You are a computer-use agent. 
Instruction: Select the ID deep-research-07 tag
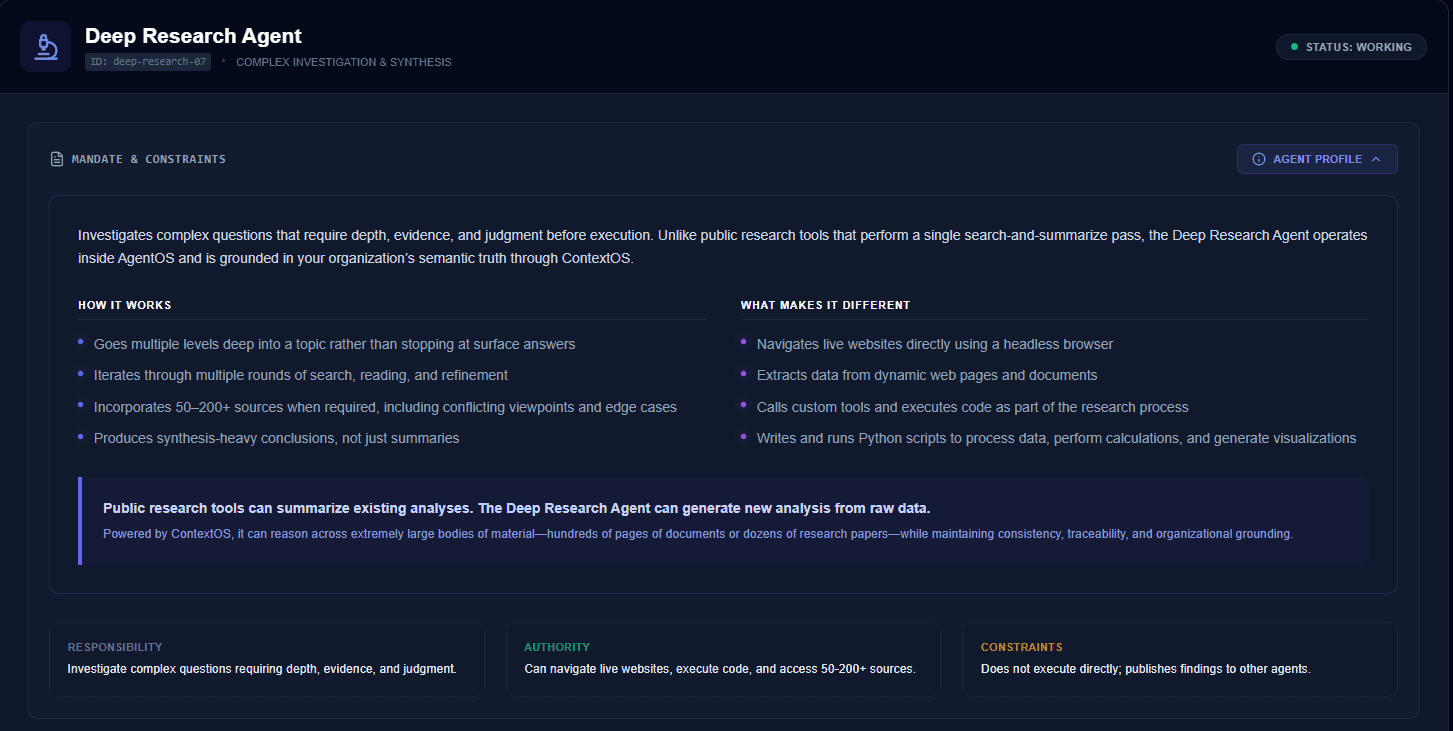[x=148, y=62]
